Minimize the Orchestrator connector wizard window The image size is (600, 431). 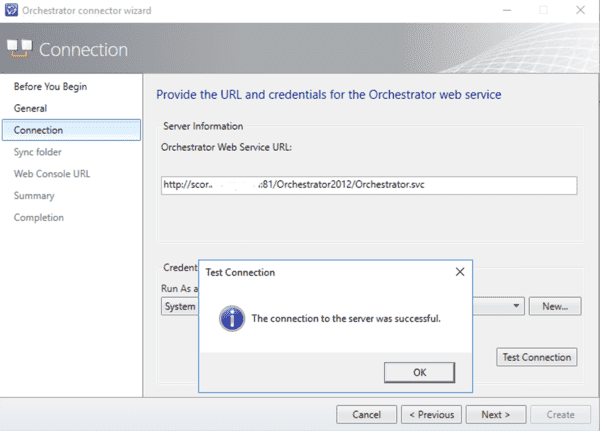coord(507,10)
